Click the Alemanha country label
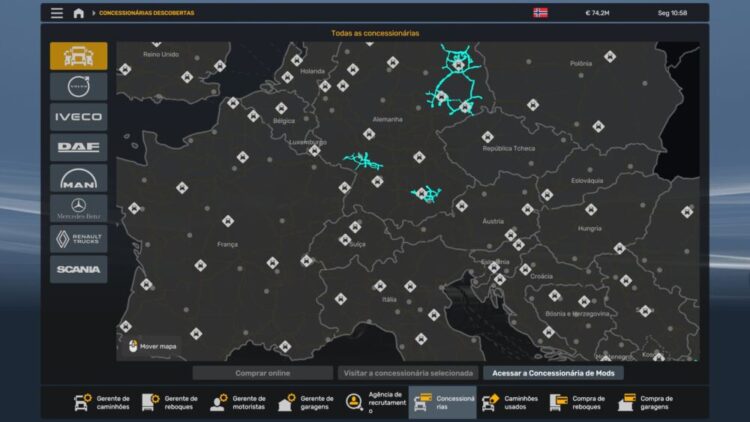 click(387, 119)
